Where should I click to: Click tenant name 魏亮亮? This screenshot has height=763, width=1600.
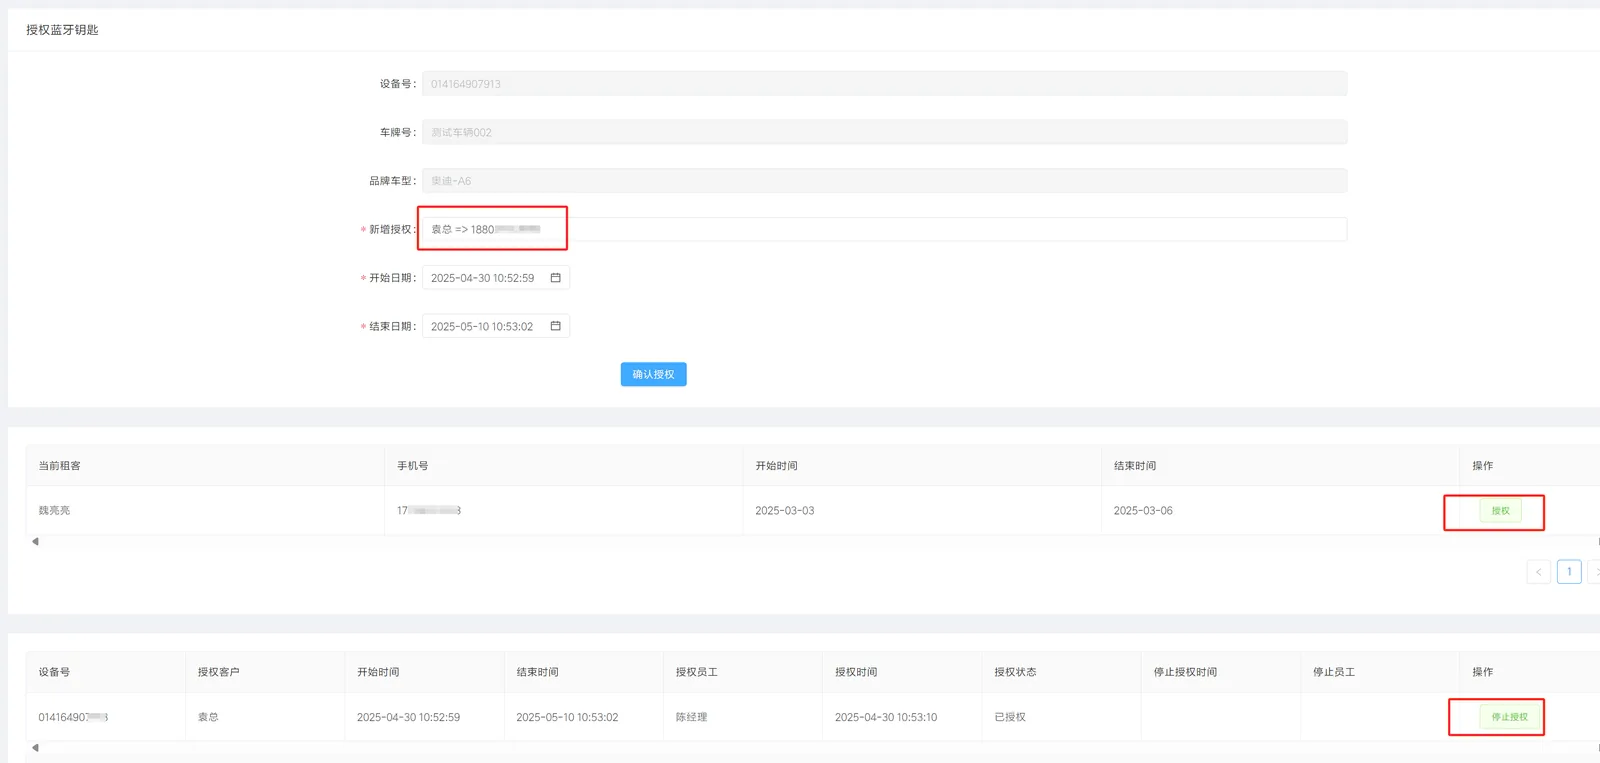click(55, 511)
